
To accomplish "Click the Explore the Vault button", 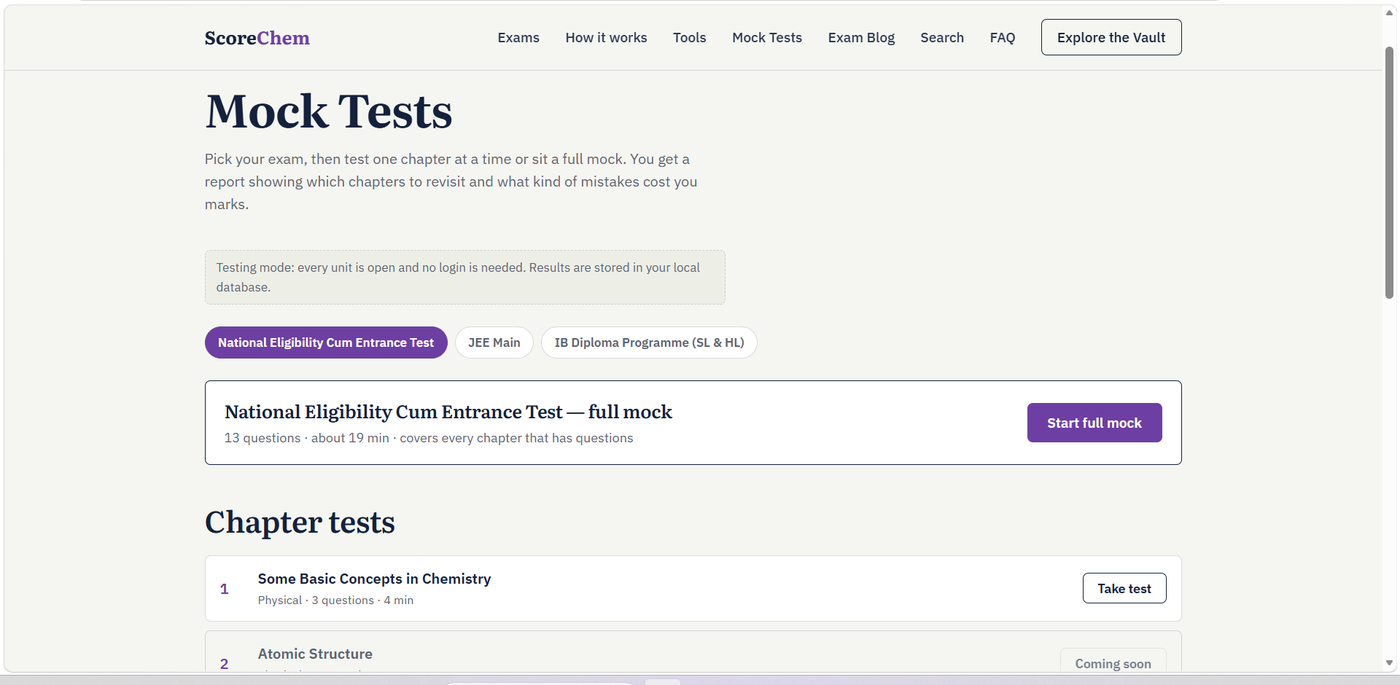I will (1111, 37).
